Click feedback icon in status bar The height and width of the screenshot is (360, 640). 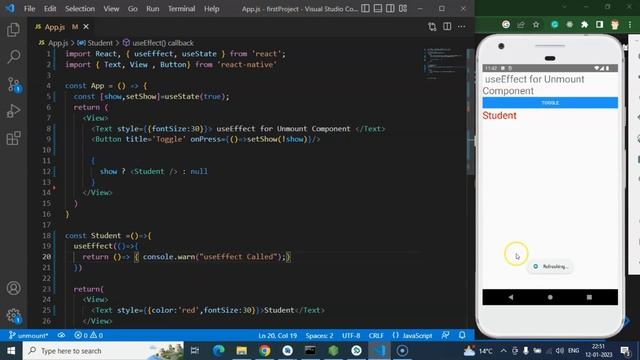point(445,336)
